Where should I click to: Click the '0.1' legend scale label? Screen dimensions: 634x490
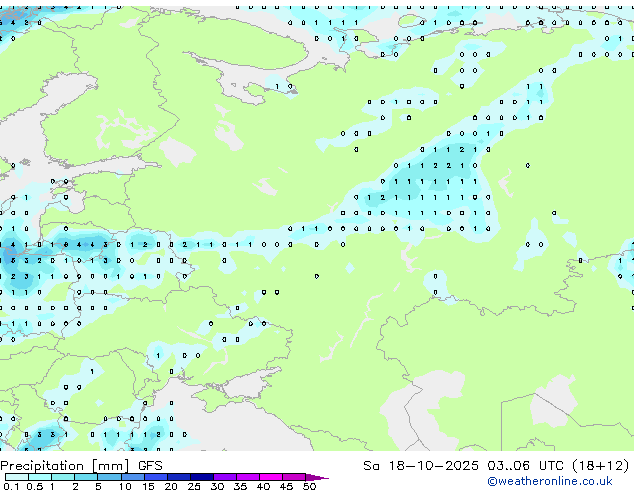point(11,486)
